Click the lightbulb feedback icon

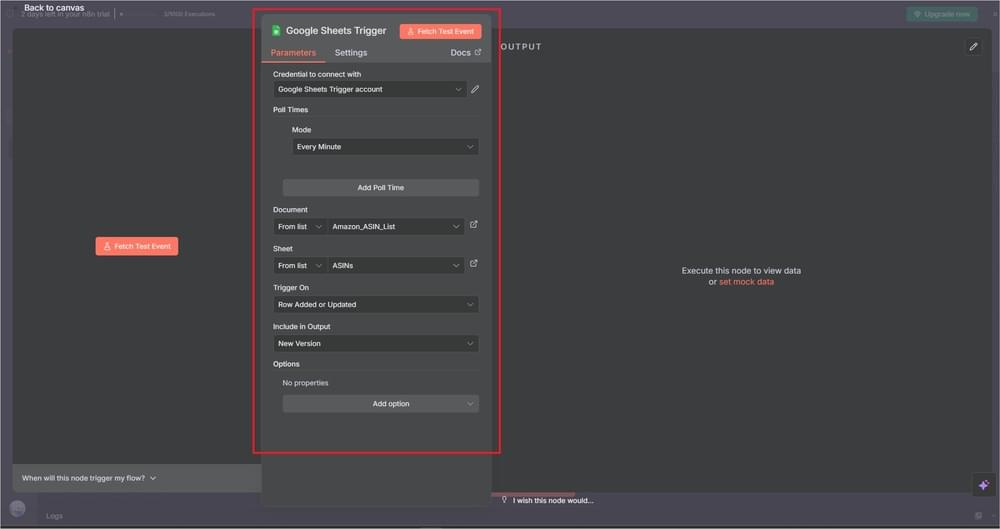[505, 500]
